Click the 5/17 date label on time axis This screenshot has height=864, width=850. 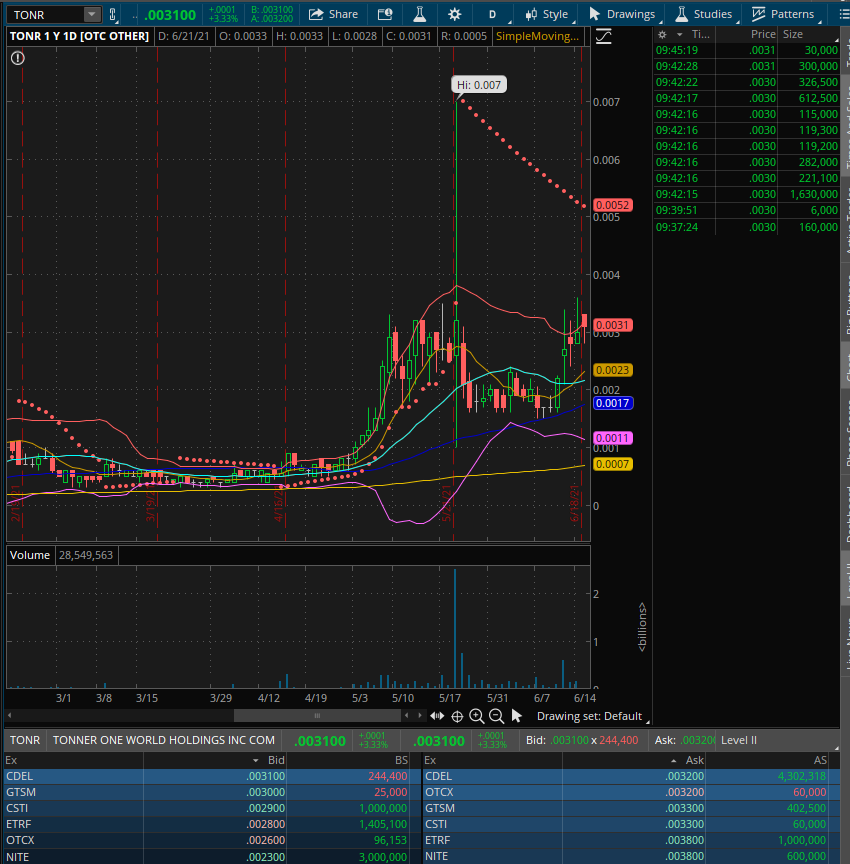[x=450, y=698]
